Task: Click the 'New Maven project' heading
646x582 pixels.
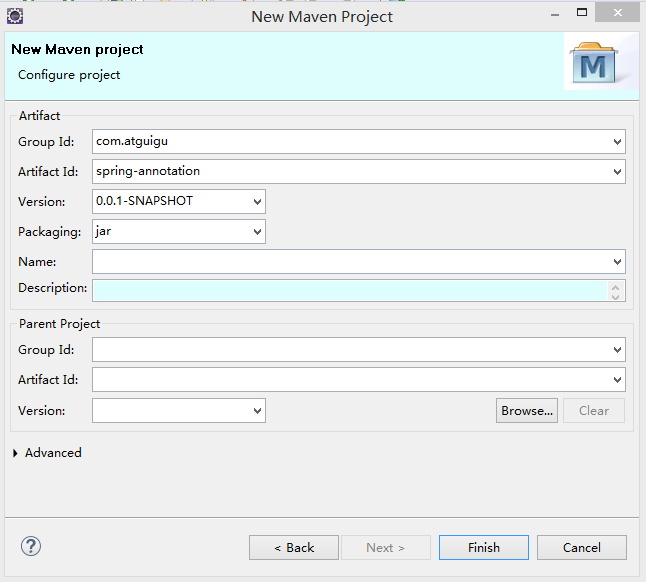Action: tap(77, 49)
